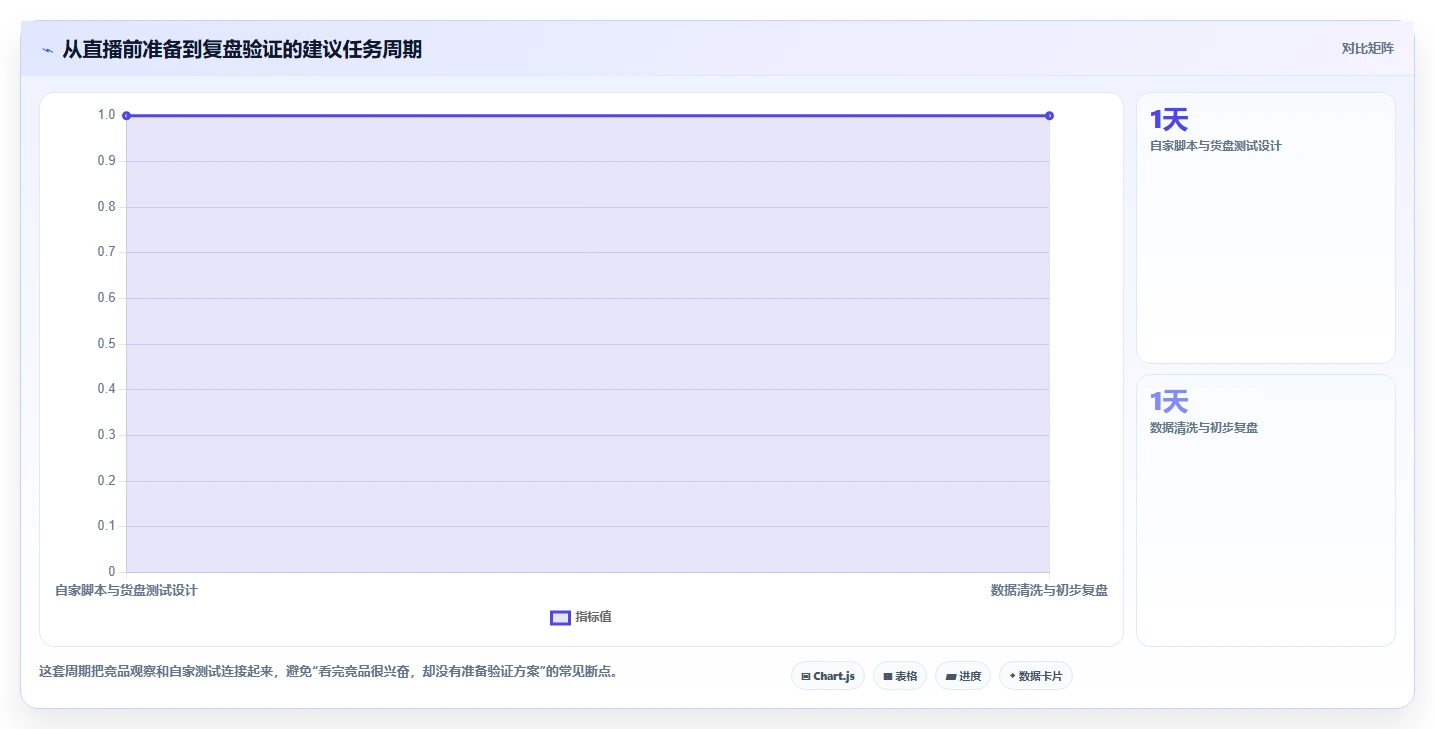1435x729 pixels.
Task: Click the y-axis tick label 0.2
Action: (x=107, y=481)
